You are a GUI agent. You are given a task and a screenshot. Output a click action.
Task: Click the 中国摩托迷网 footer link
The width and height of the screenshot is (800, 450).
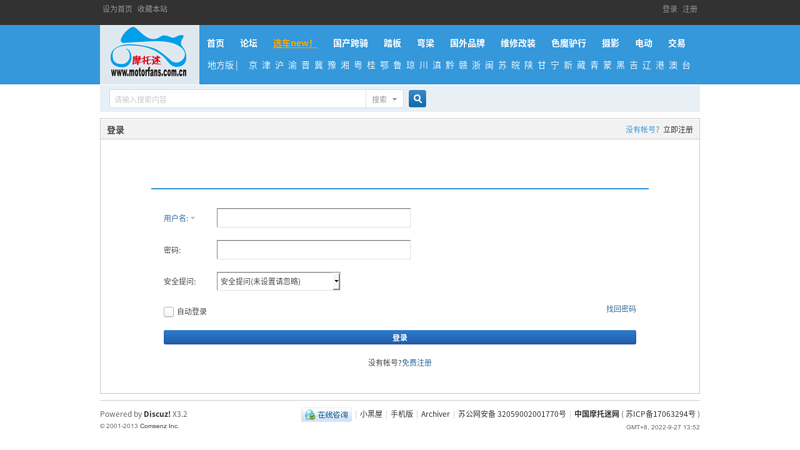tap(596, 414)
